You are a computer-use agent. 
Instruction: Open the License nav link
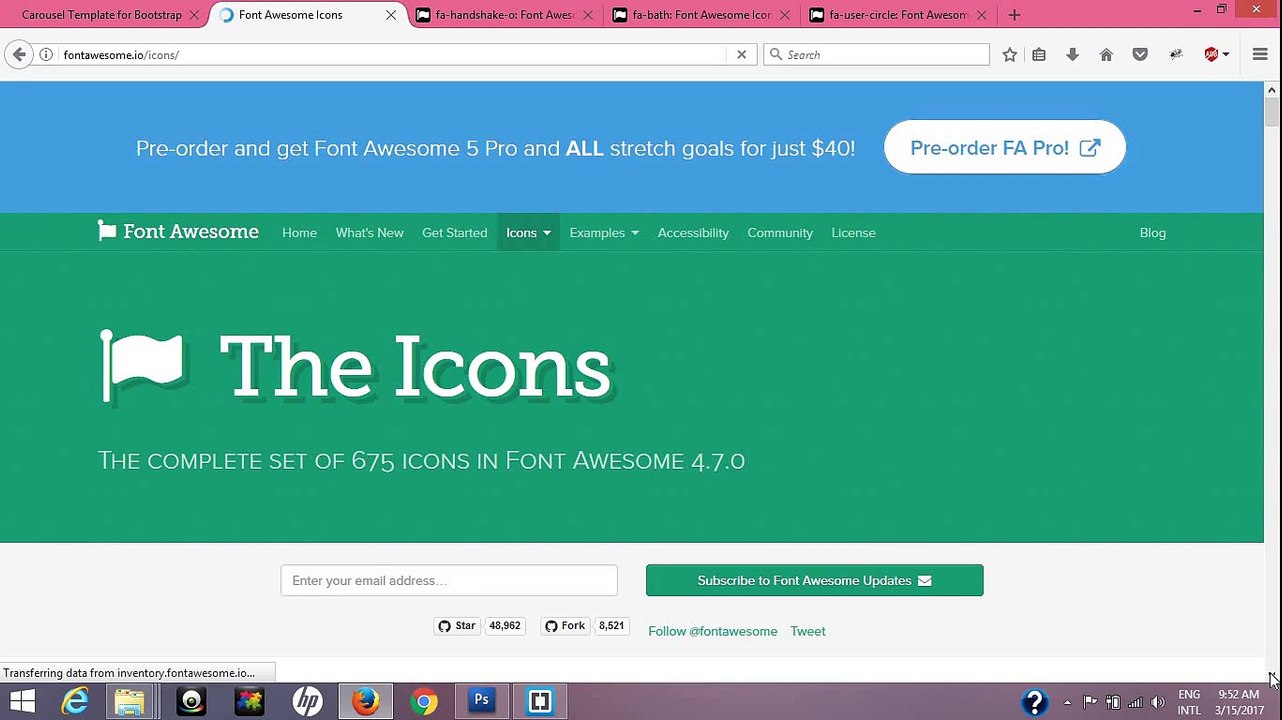pyautogui.click(x=853, y=233)
